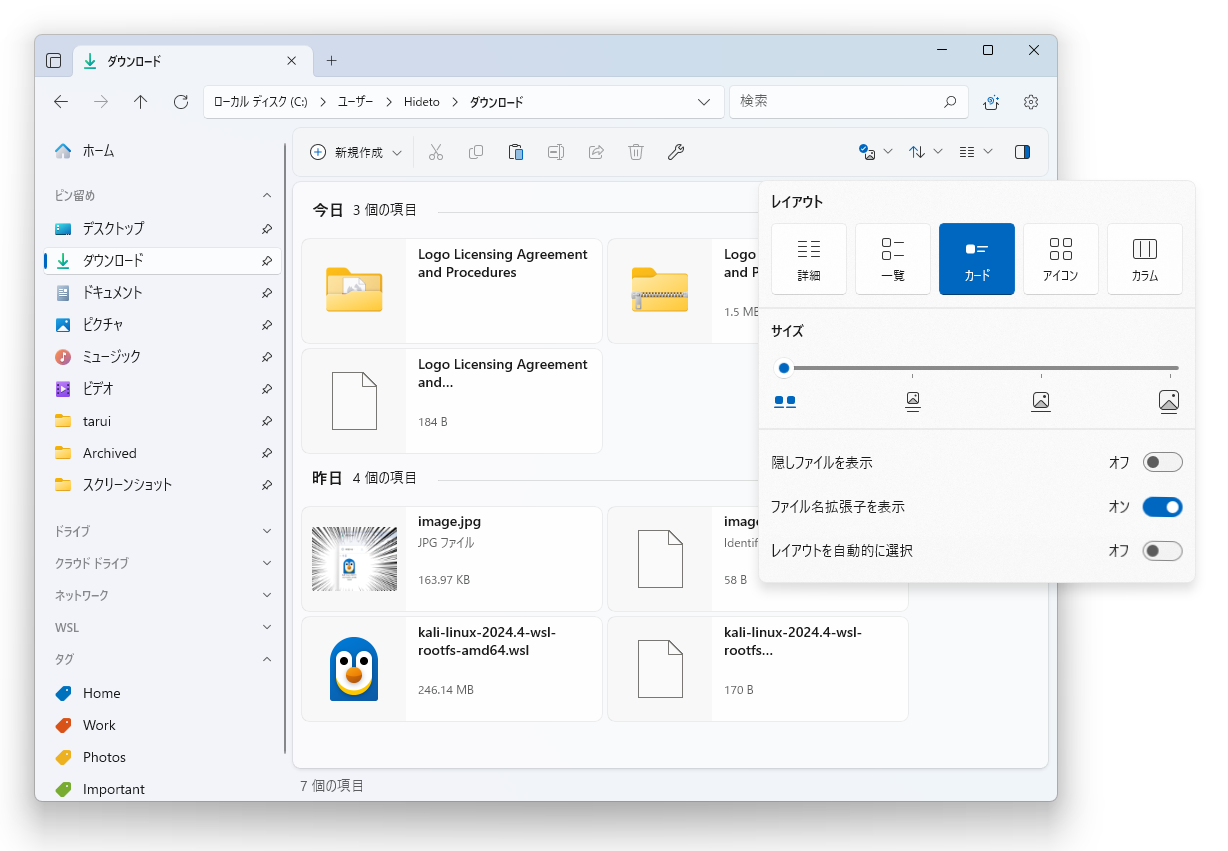This screenshot has height=851, width=1228.
Task: Open ユーザー from the breadcrumb path
Action: [x=355, y=101]
